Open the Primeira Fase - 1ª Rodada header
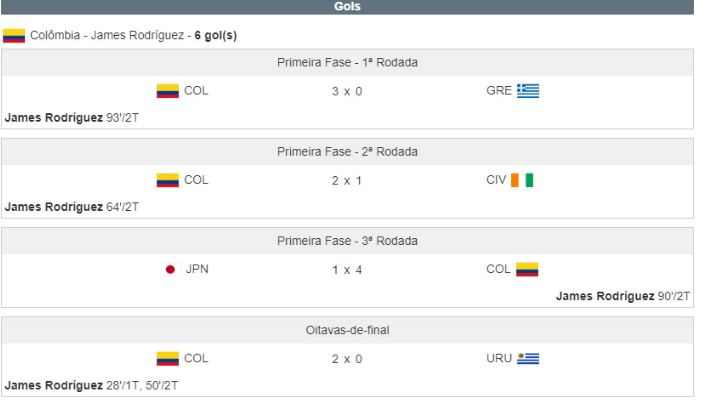712x400 pixels. pos(347,62)
